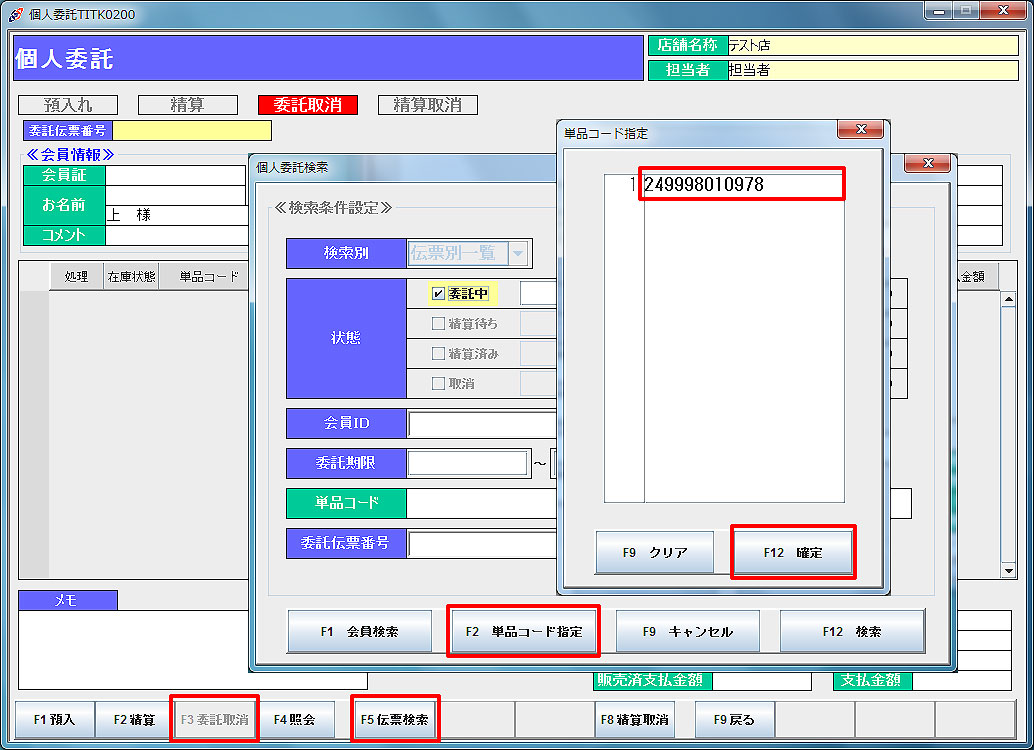Toggle the 委託中 checkbox
This screenshot has width=1034, height=750.
pos(438,294)
